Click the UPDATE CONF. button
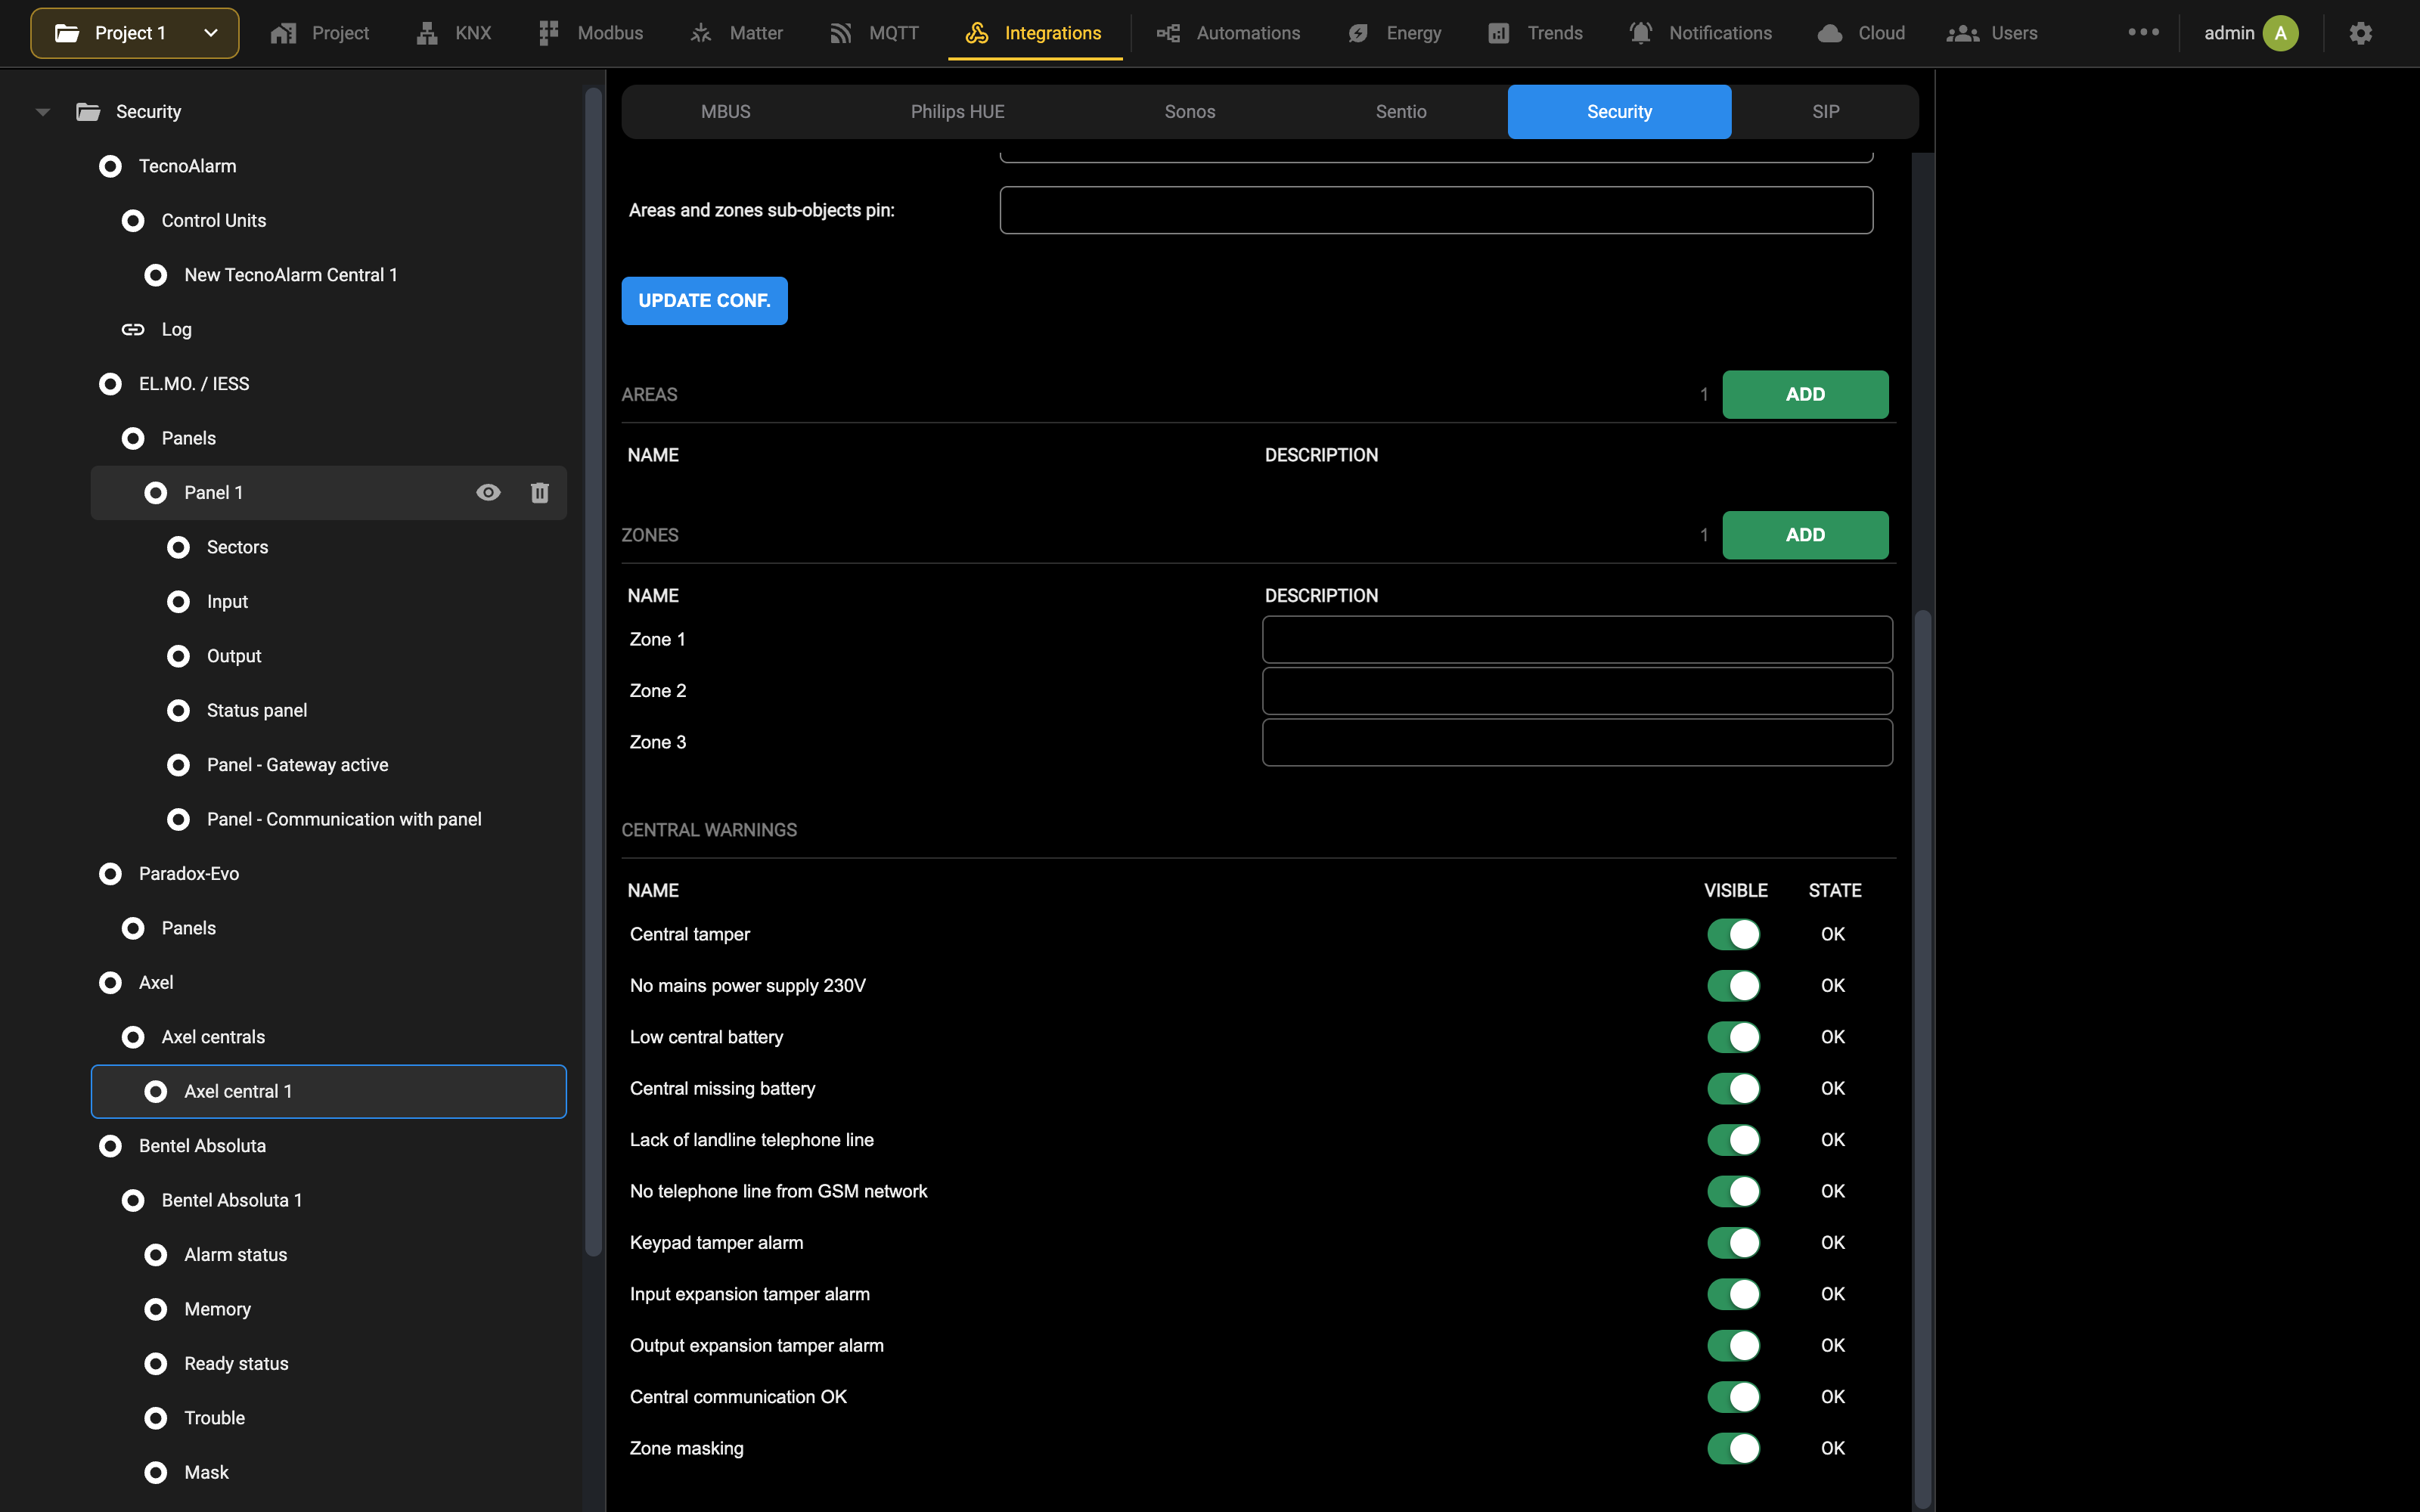 [x=705, y=301]
